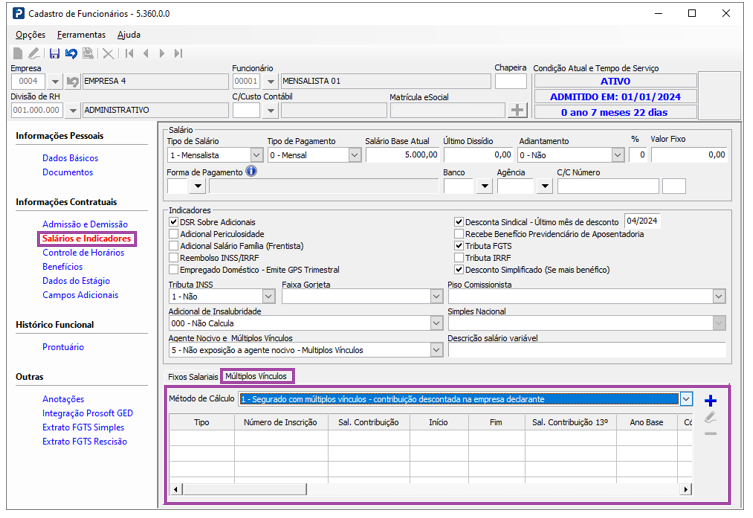Click the Forma de Pagamento info icon
This screenshot has width=753, height=518.
click(251, 171)
